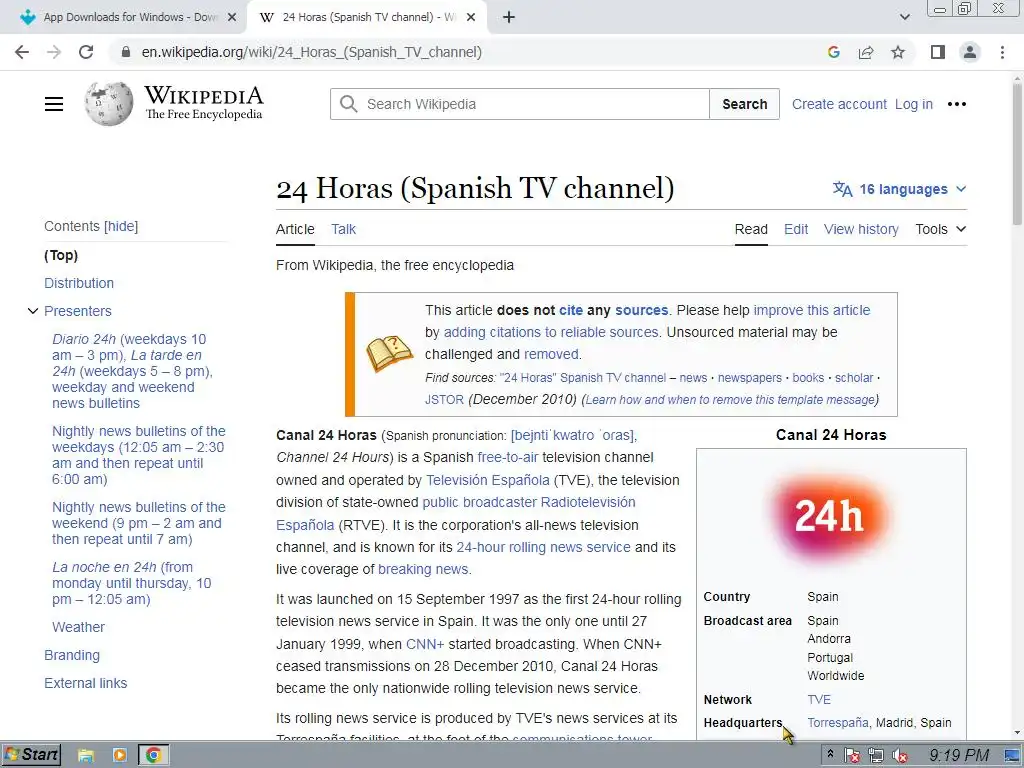The image size is (1024, 768).
Task: Open the JSTOR source link
Action: click(x=444, y=400)
